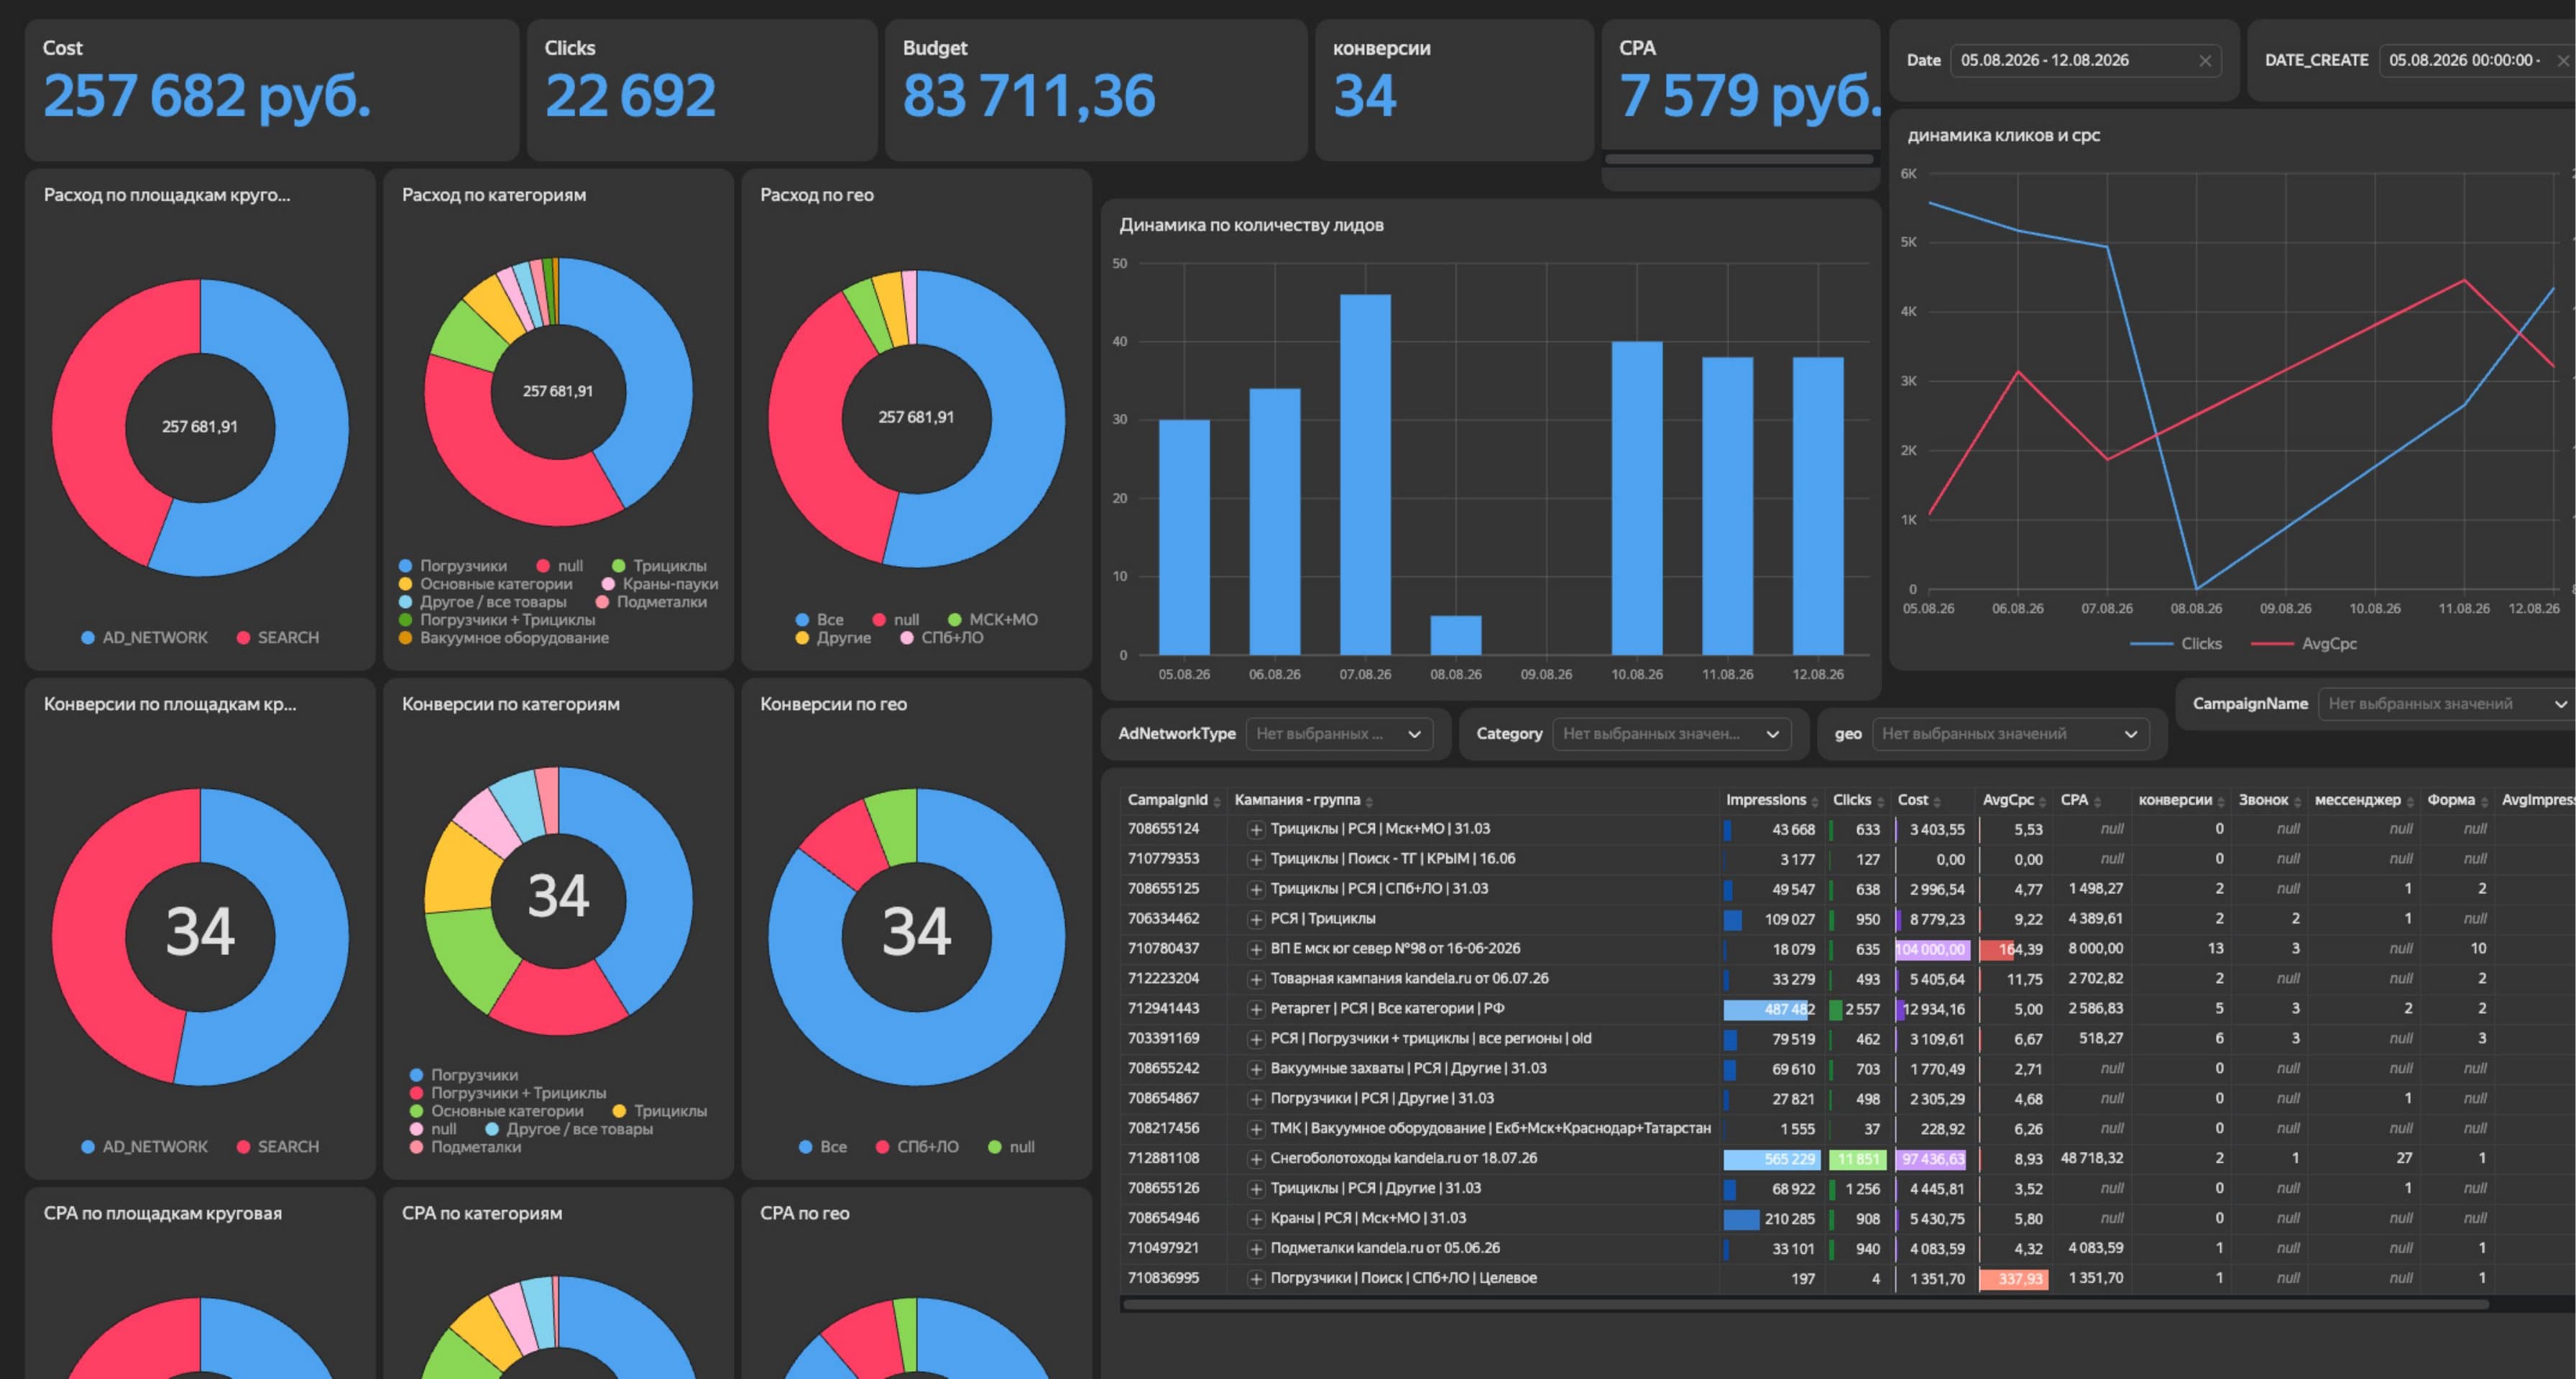Expand row ВП Е мск юг север №98
This screenshot has height=1379, width=2576.
[x=1256, y=950]
